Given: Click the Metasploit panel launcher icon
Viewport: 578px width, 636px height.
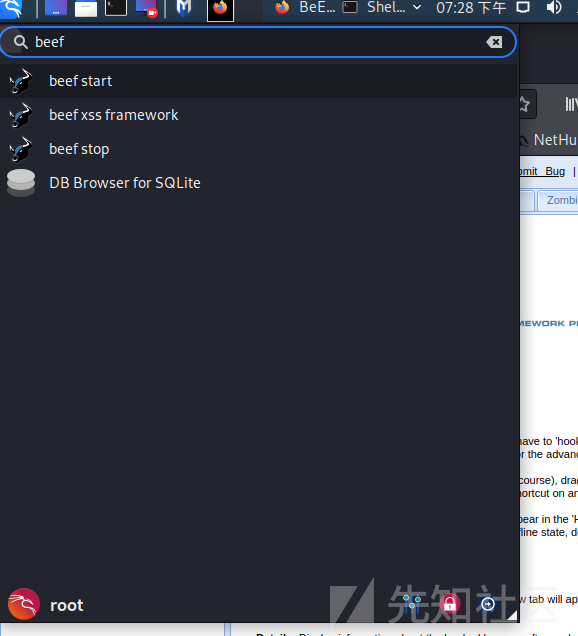Looking at the screenshot, I should pos(184,8).
